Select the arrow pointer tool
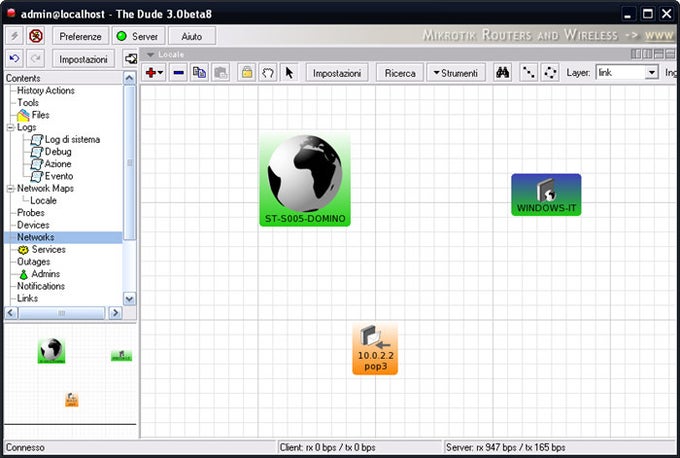Viewport: 680px width, 458px height. coord(289,73)
